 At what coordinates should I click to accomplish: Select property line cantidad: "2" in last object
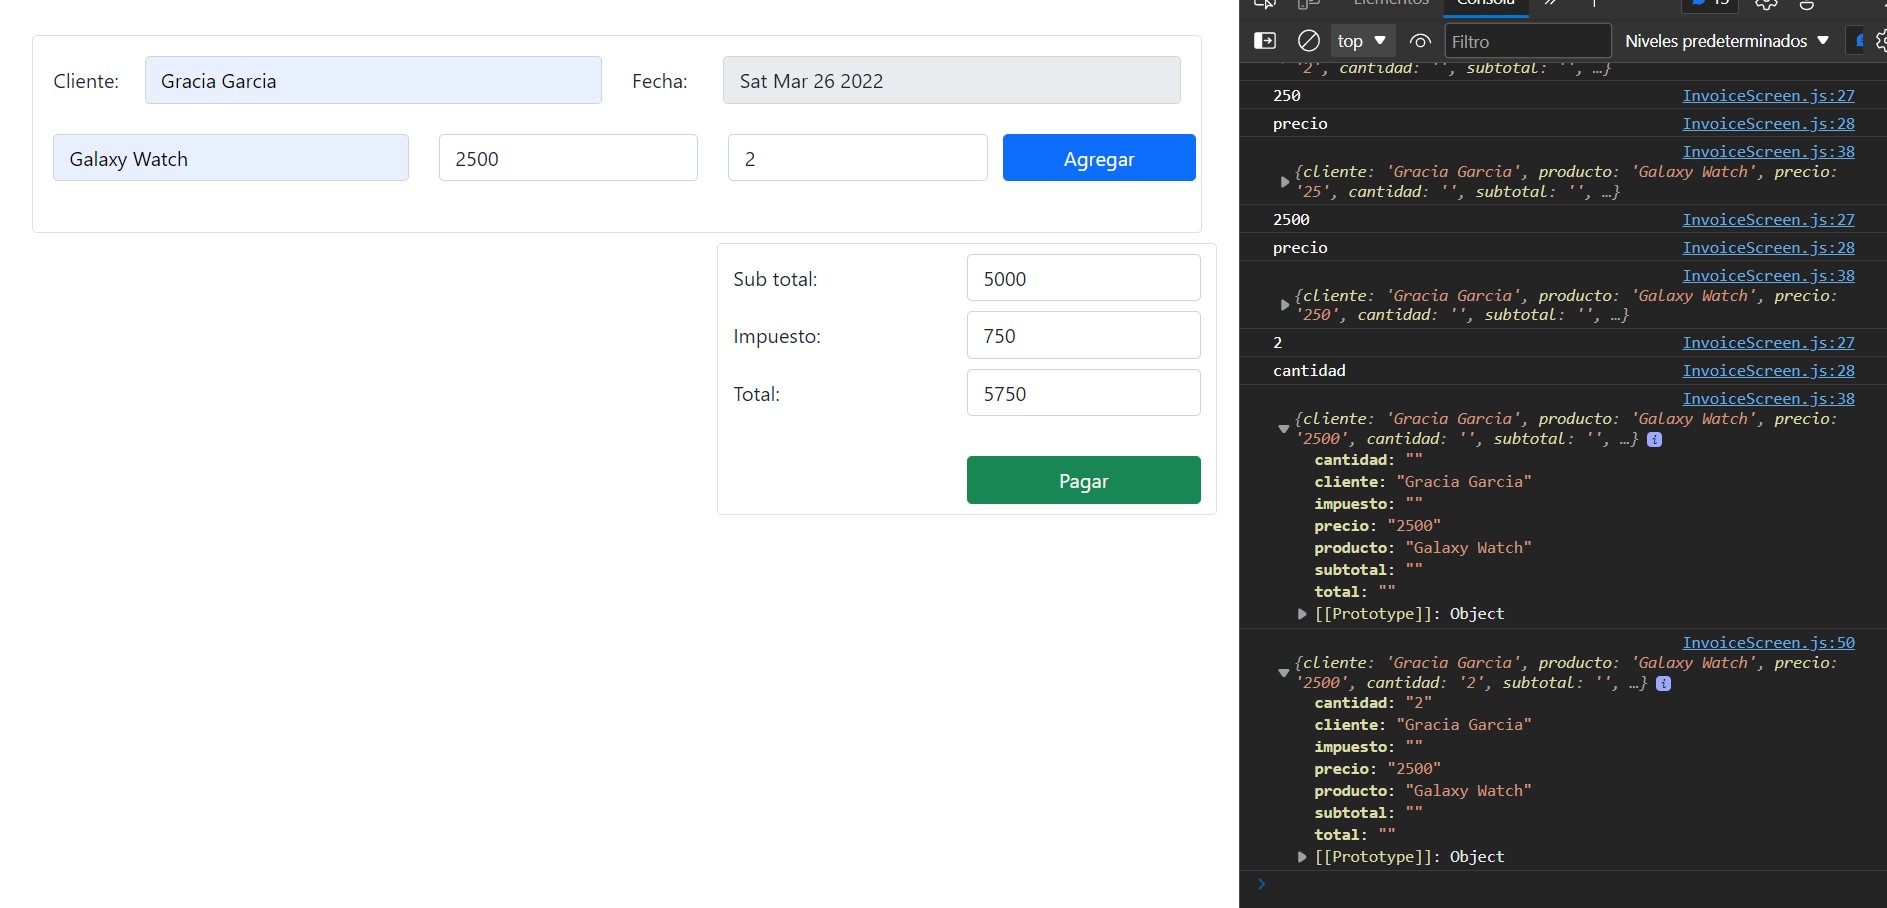pyautogui.click(x=1373, y=702)
